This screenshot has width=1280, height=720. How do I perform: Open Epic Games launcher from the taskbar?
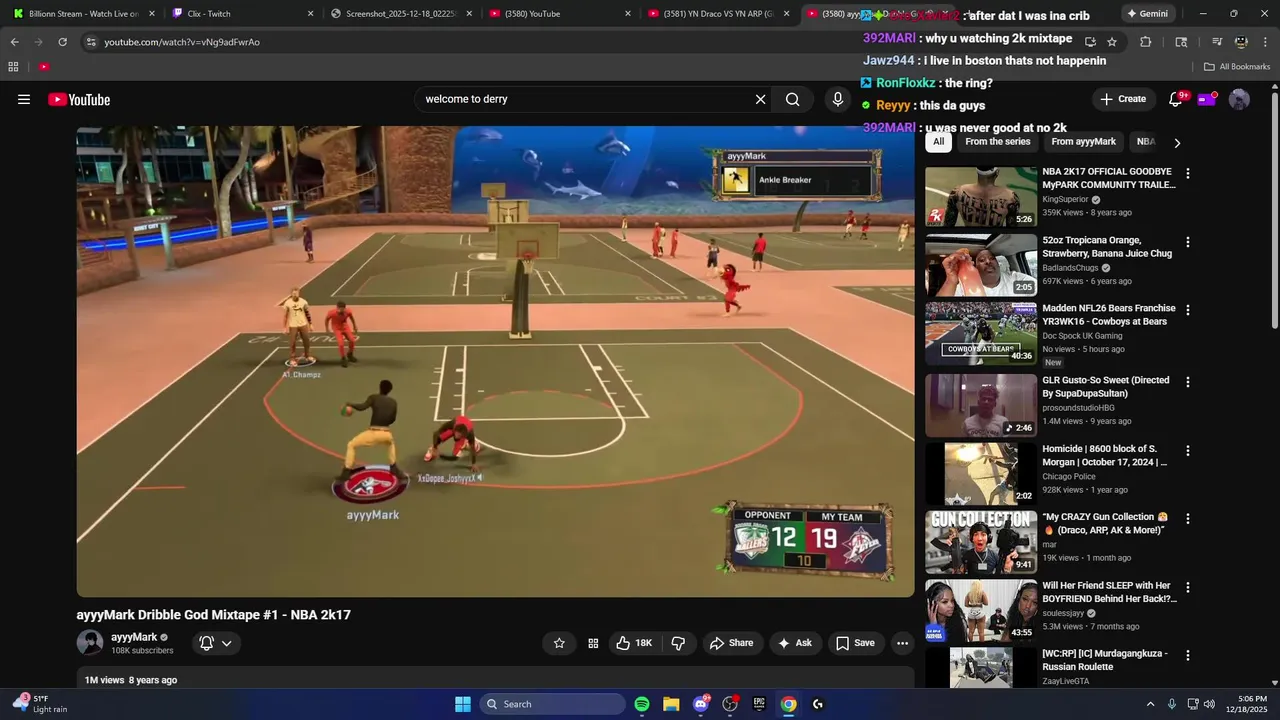click(759, 704)
